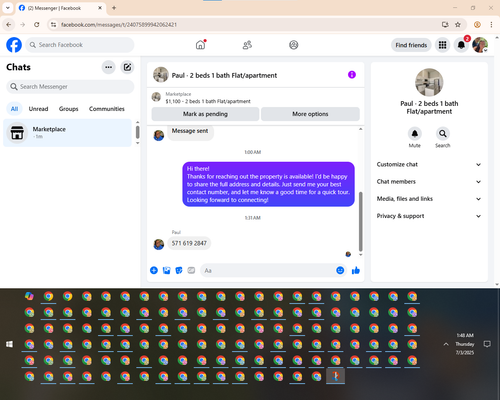Viewport: 500px width, 400px height.
Task: Select the Communities chats filter
Action: point(107,109)
